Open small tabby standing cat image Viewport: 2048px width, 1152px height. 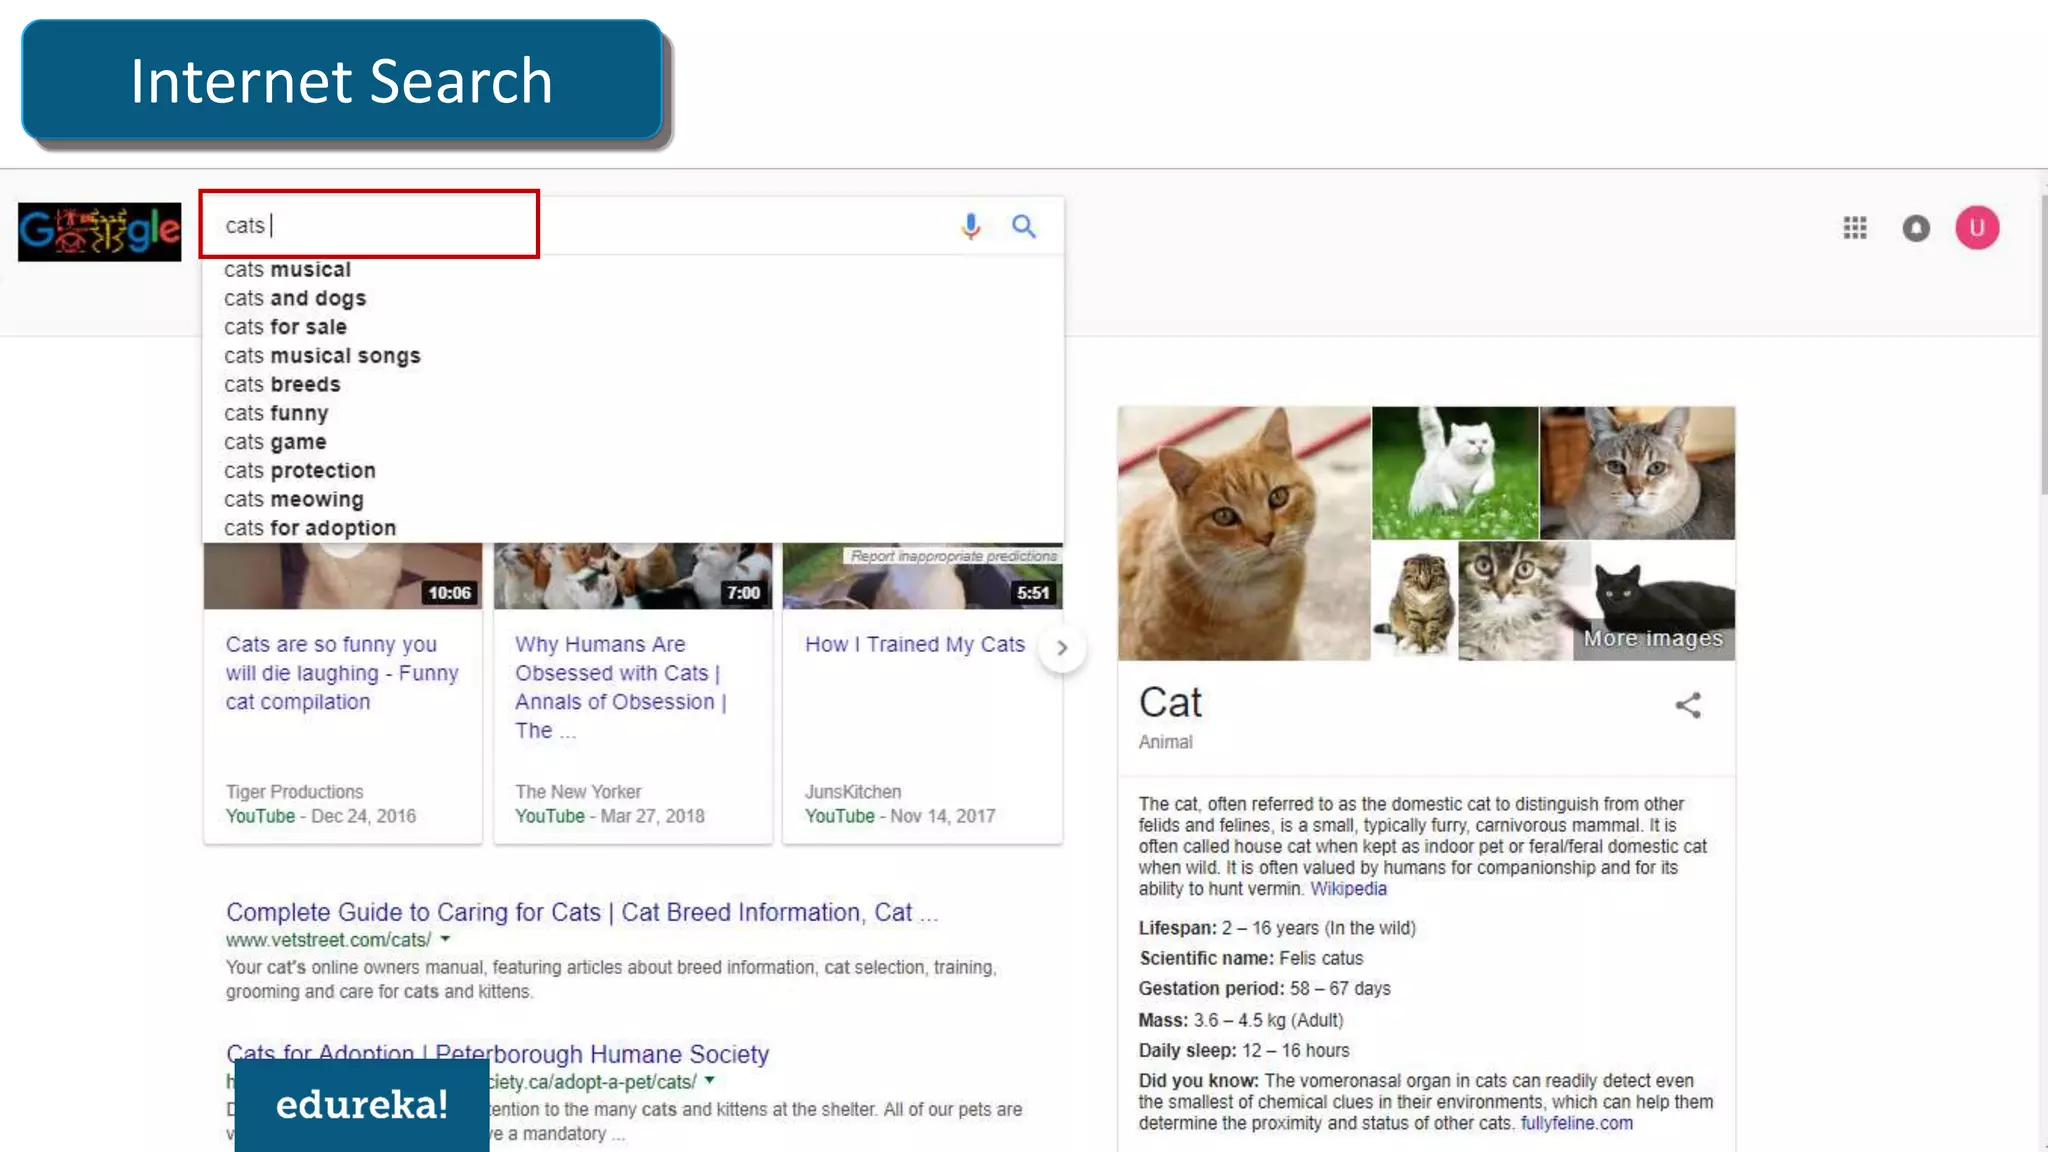click(1414, 601)
